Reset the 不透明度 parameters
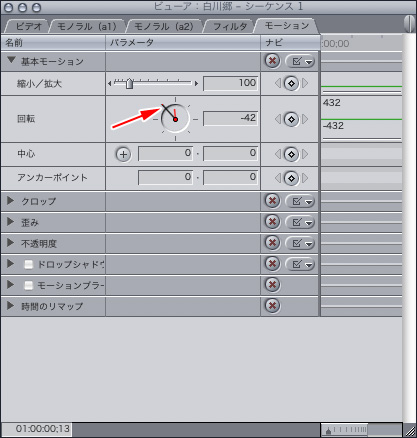The width and height of the screenshot is (417, 438). [x=272, y=243]
